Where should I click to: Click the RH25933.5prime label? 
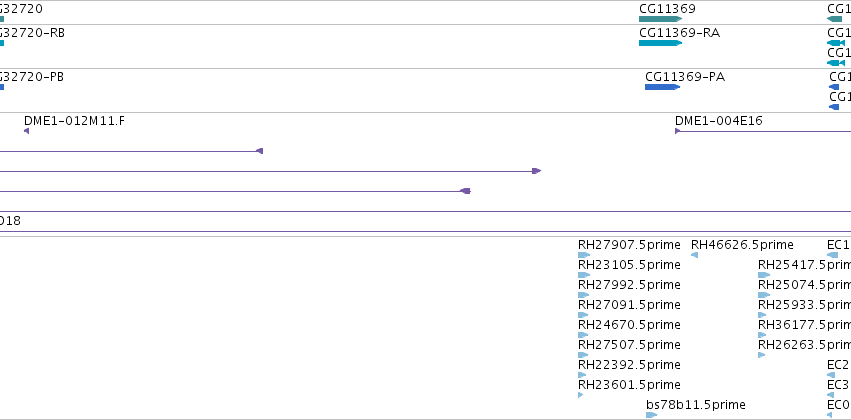[804, 304]
